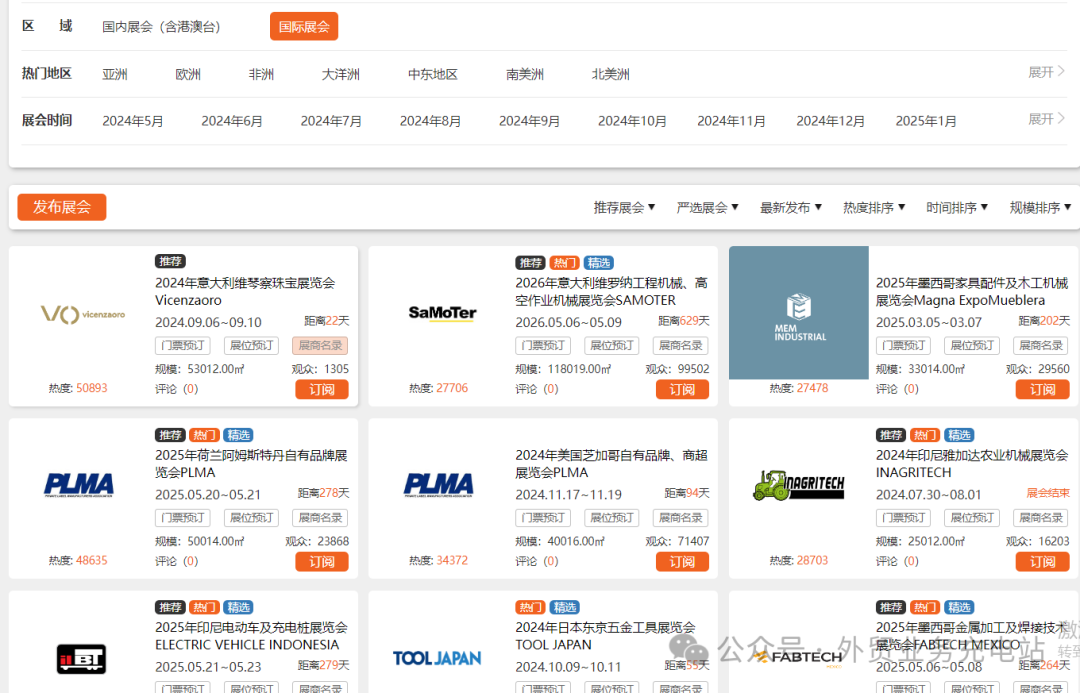Click the 热门 badge on Amsterdam PLMA card
The image size is (1080, 693).
204,435
